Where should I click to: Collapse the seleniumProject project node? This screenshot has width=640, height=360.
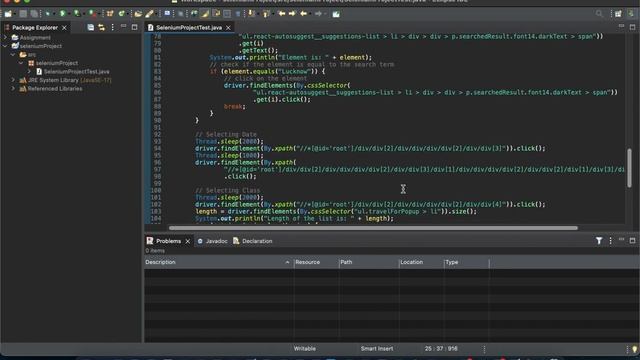click(5, 46)
